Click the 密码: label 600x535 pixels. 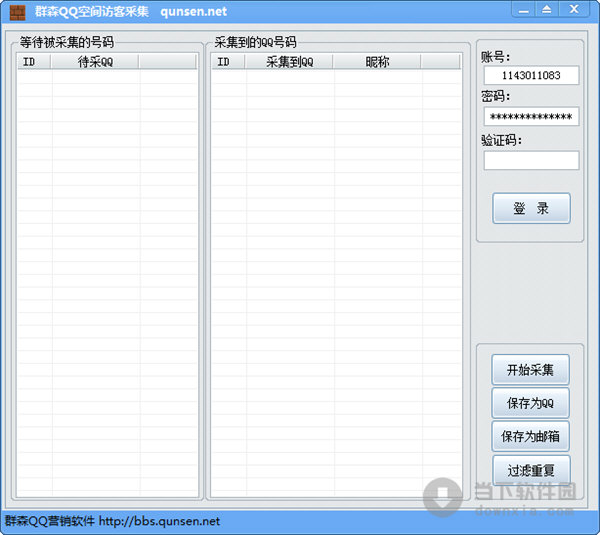[496, 96]
